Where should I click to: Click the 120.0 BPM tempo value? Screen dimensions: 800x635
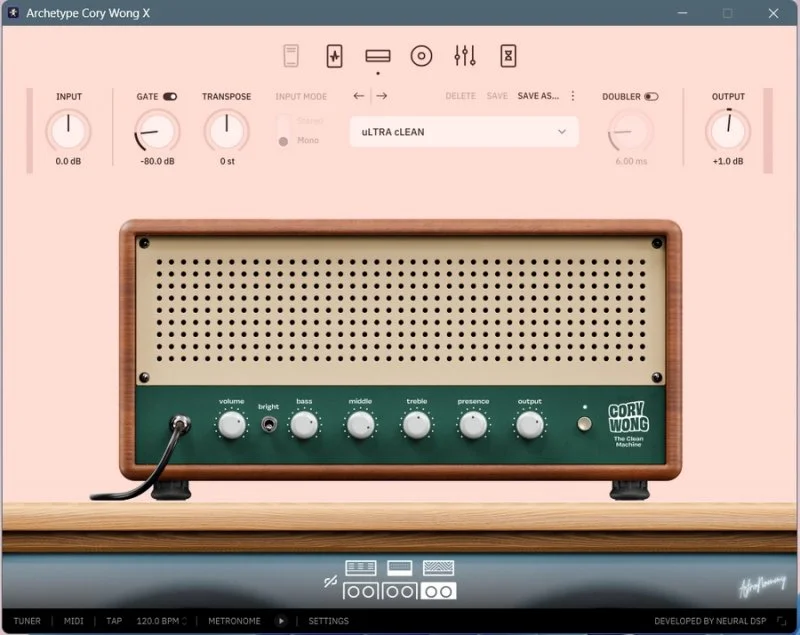pos(158,621)
